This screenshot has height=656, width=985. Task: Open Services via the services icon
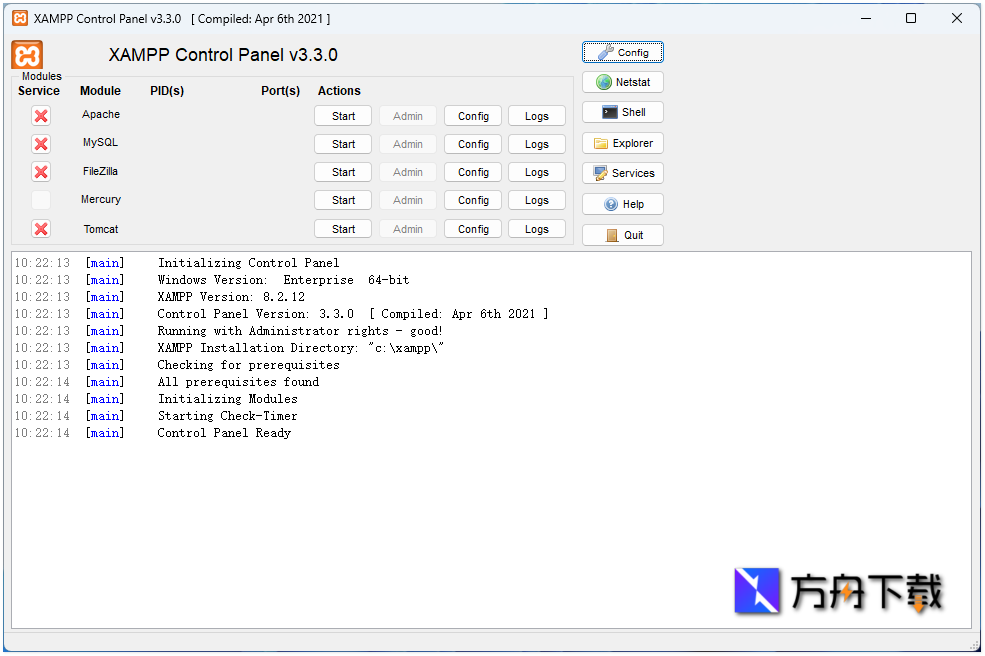tap(623, 173)
